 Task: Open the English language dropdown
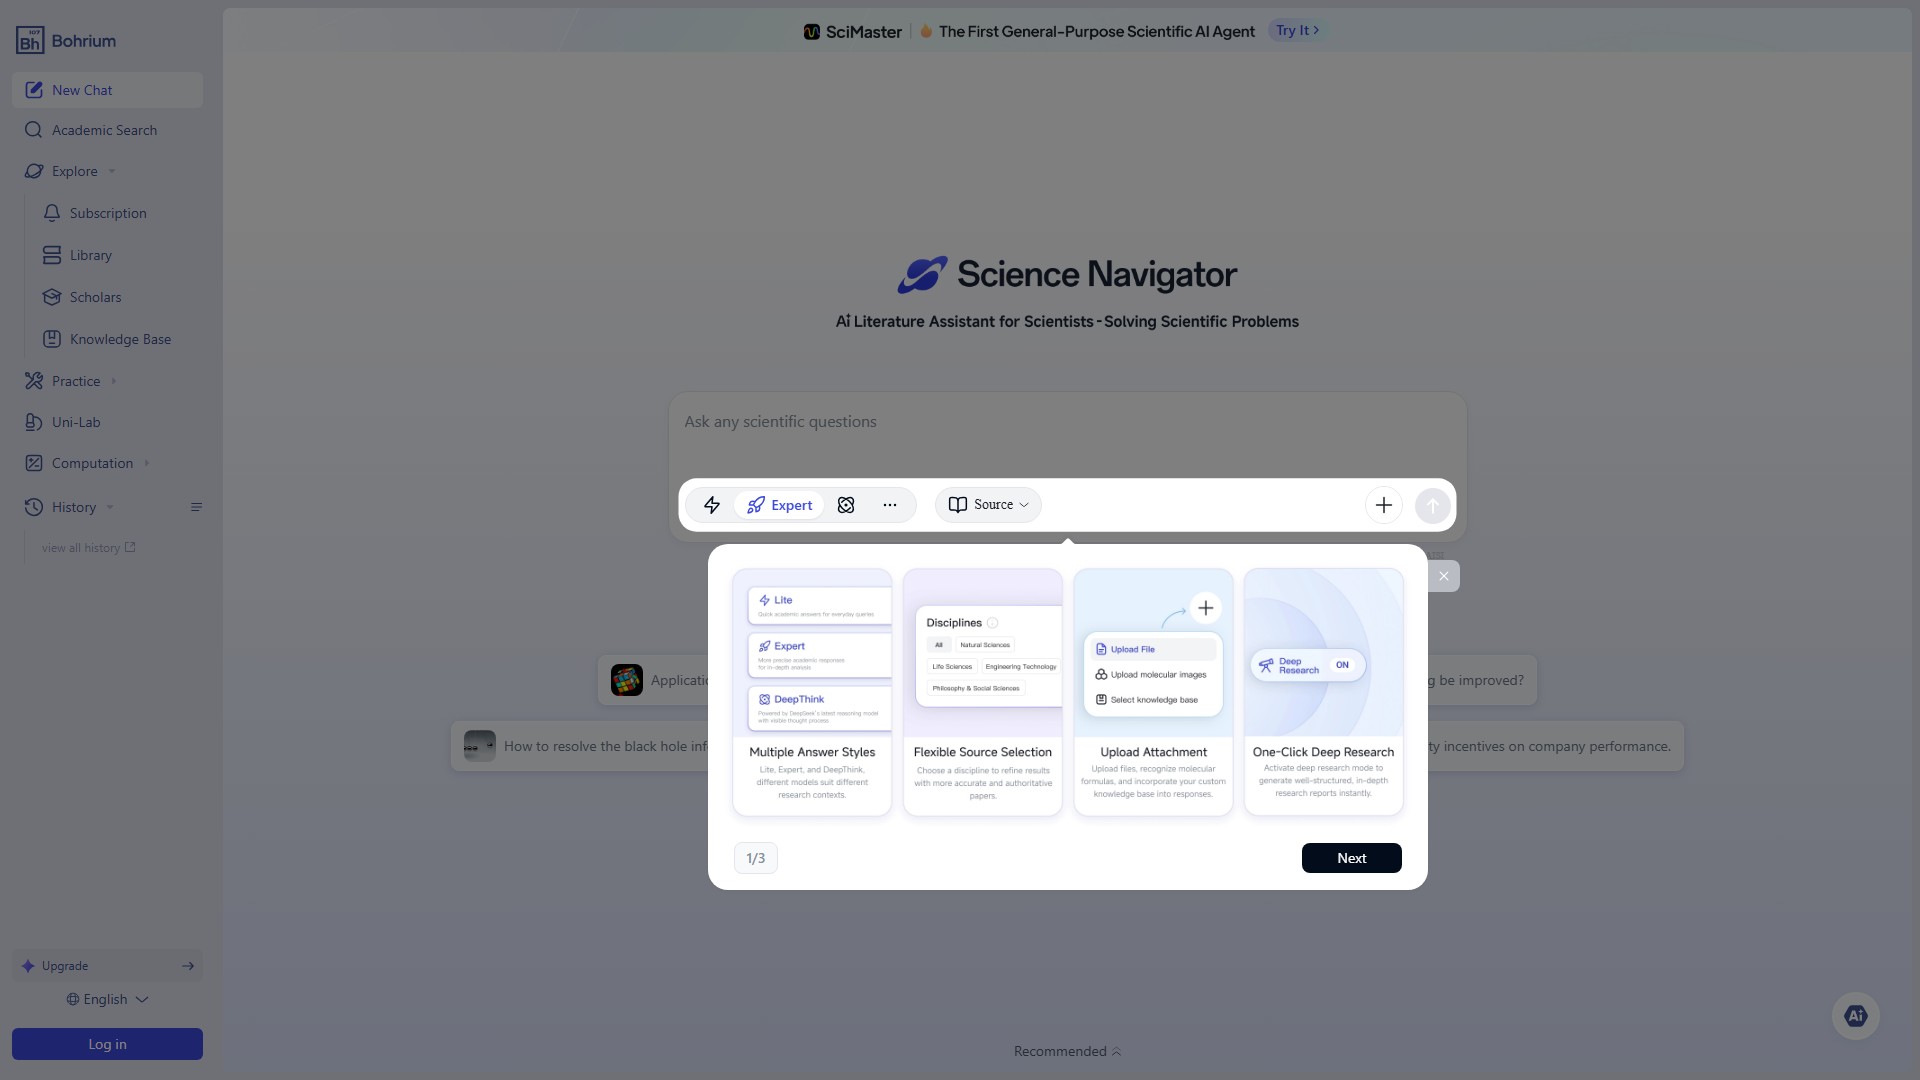[x=107, y=999]
